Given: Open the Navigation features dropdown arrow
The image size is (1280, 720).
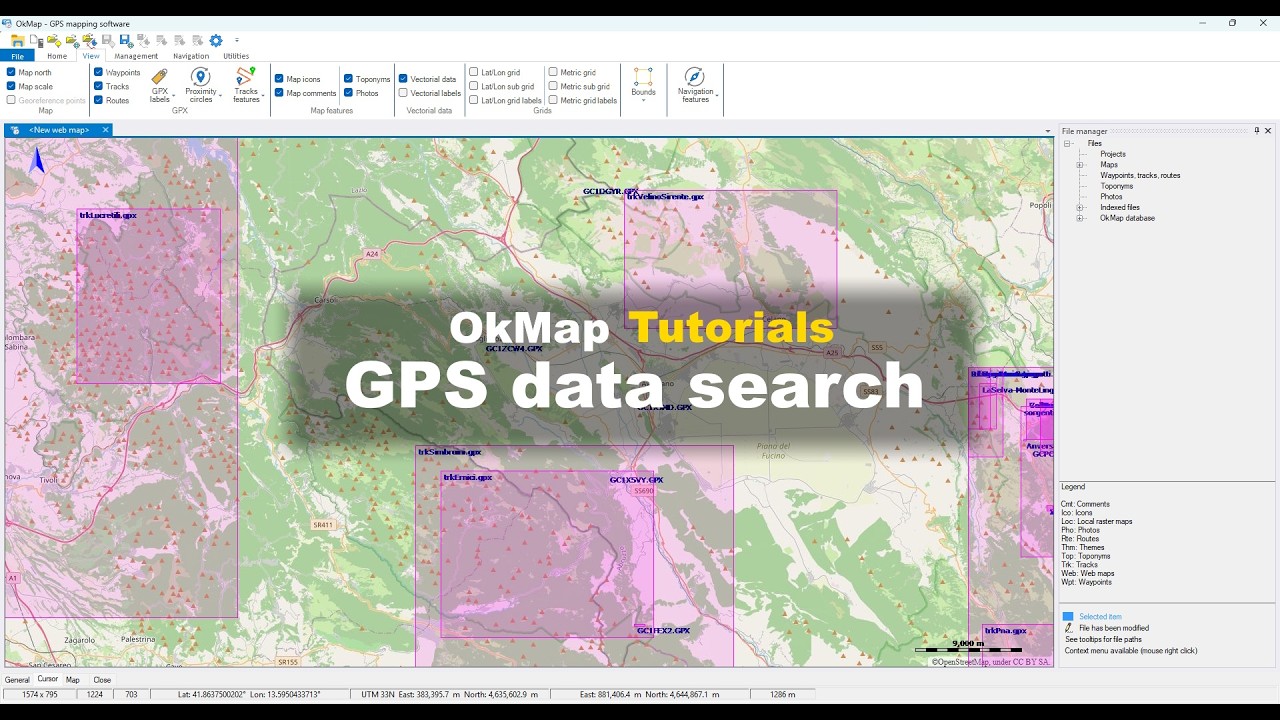Looking at the screenshot, I should [717, 97].
